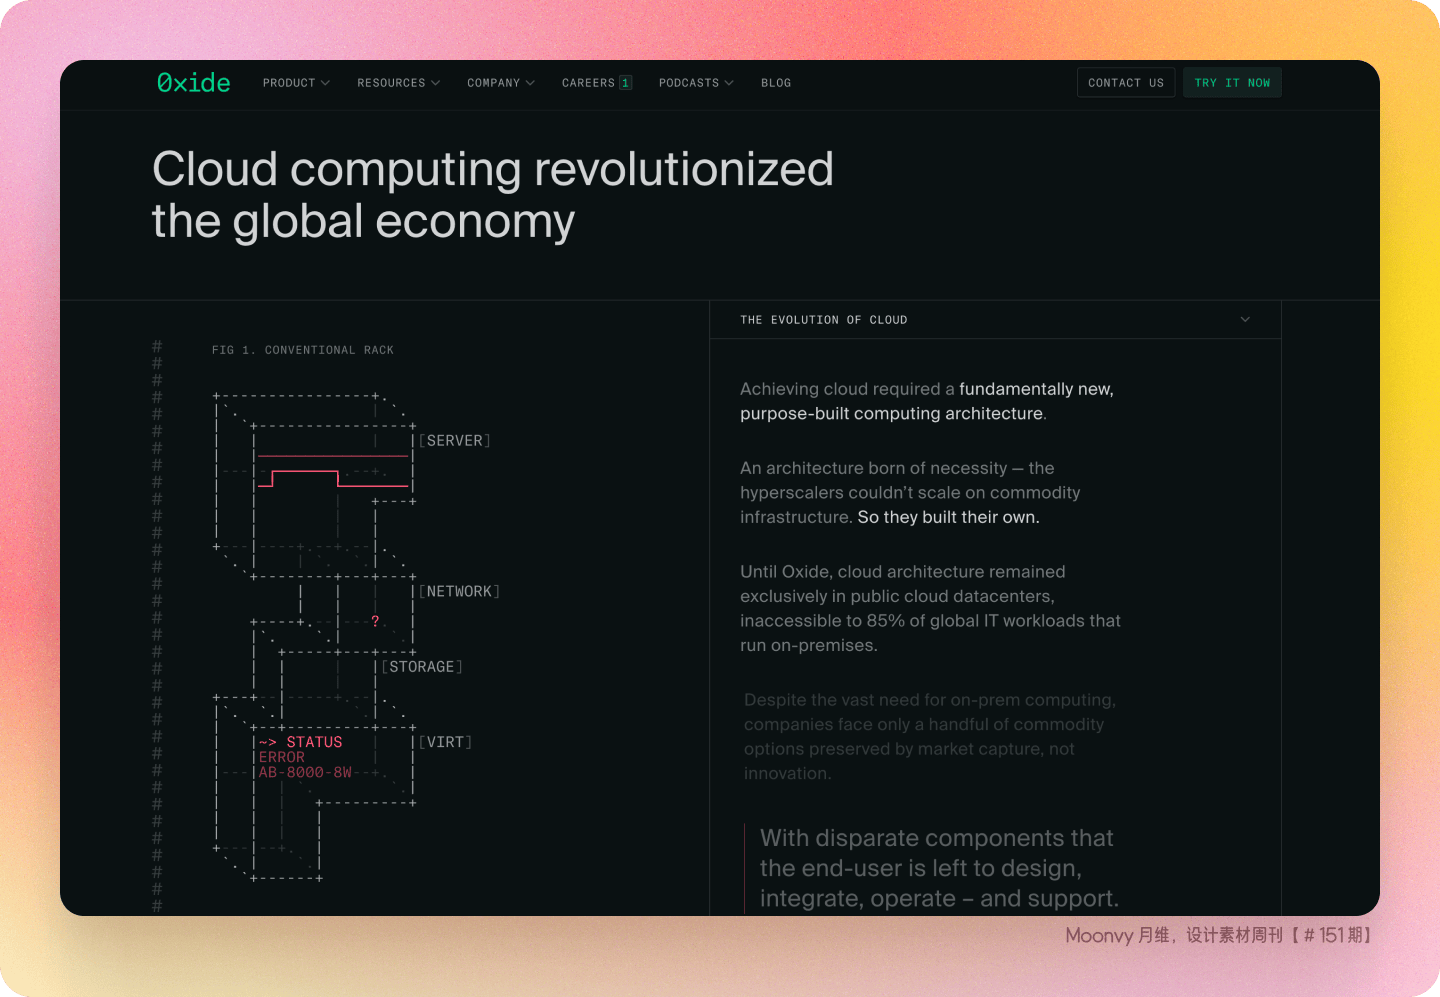
Task: Click the paragraph starting "Despite the vast need"
Action: [930, 737]
